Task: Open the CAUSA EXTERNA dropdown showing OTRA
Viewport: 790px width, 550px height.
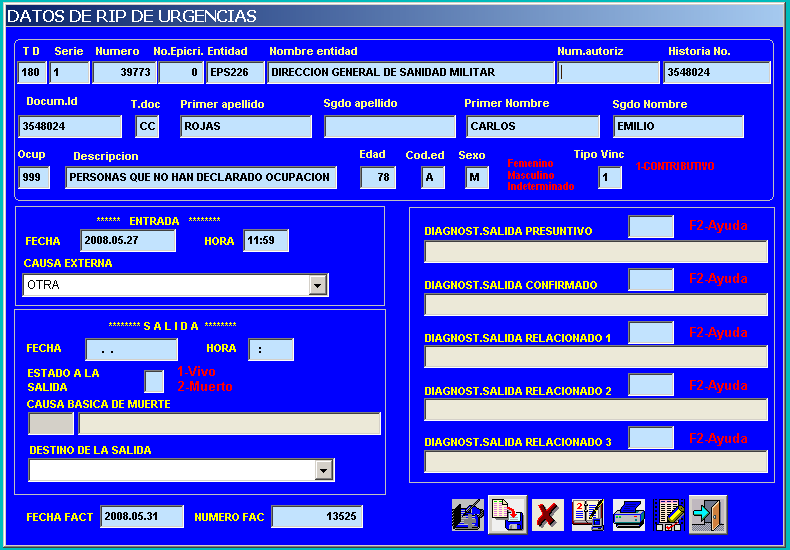Action: [317, 285]
